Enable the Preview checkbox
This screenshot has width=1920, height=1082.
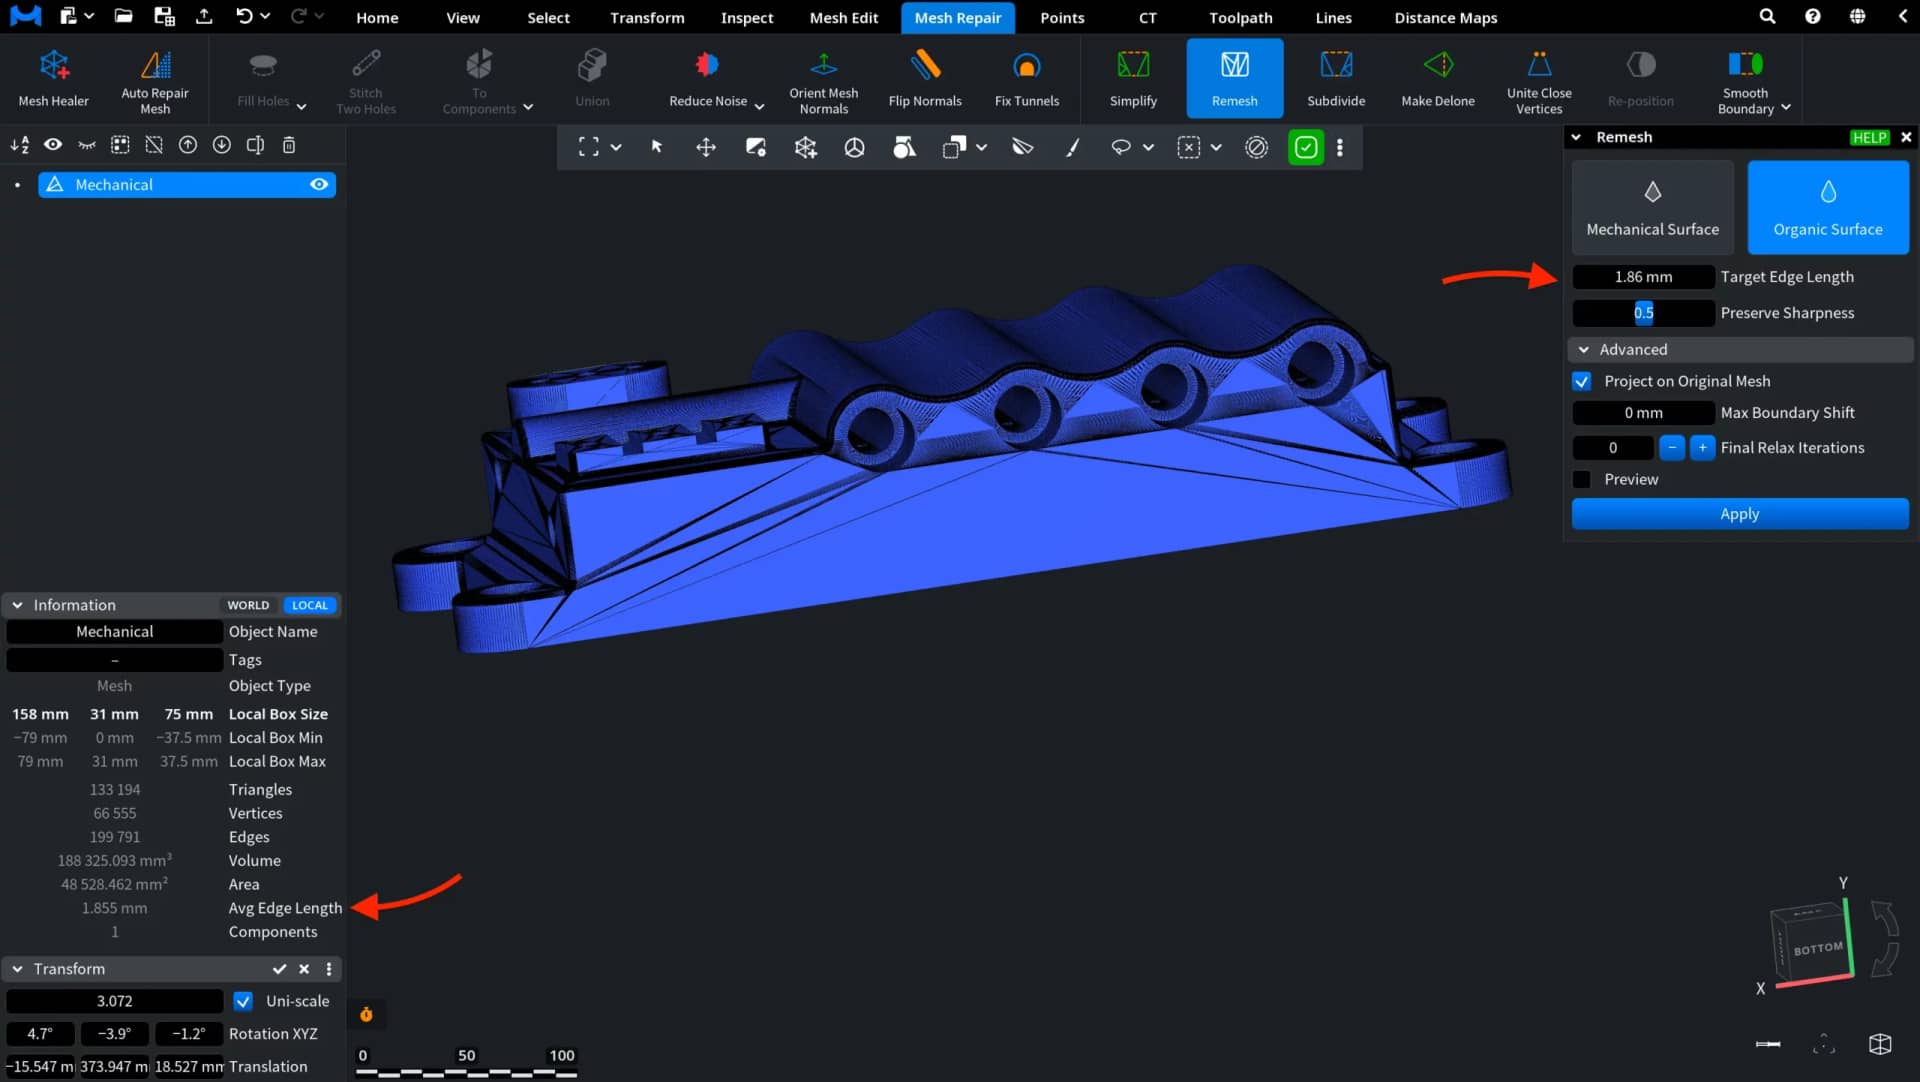click(1582, 479)
